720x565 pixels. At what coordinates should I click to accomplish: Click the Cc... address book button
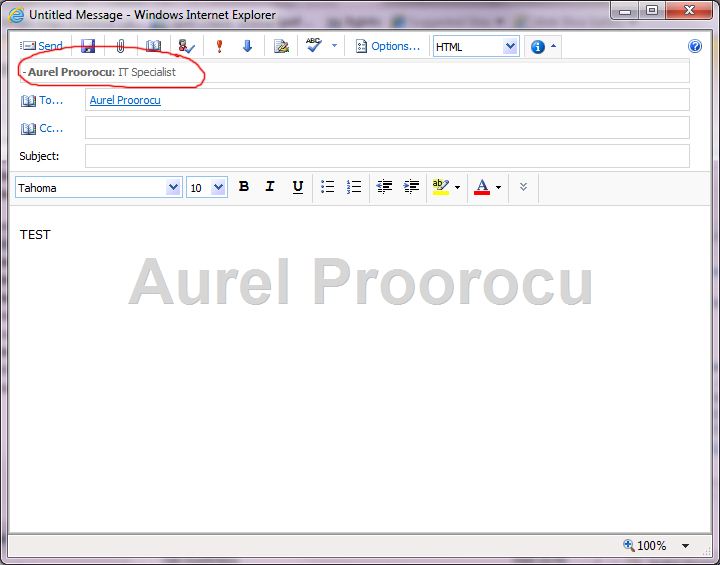pyautogui.click(x=41, y=128)
